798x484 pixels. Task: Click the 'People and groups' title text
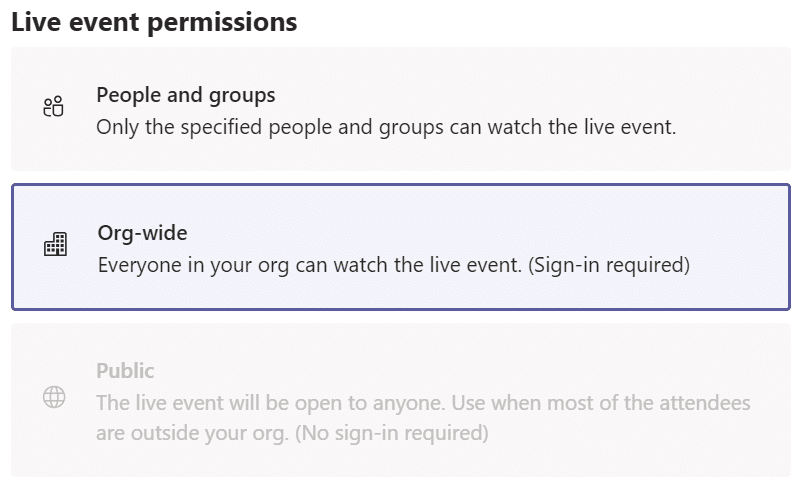pyautogui.click(x=186, y=96)
